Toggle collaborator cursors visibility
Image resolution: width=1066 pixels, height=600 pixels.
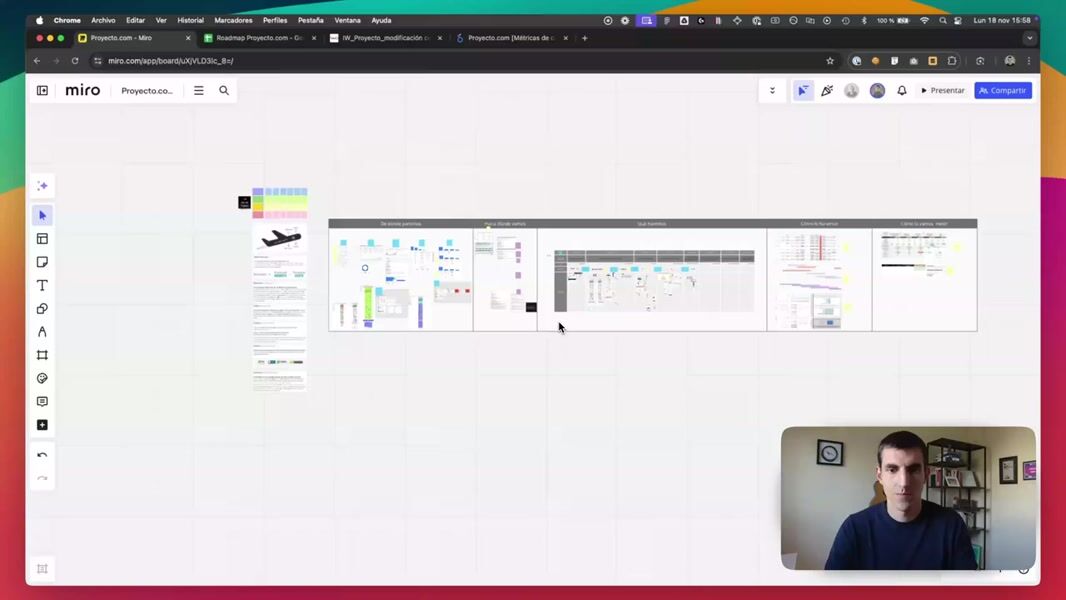point(803,91)
